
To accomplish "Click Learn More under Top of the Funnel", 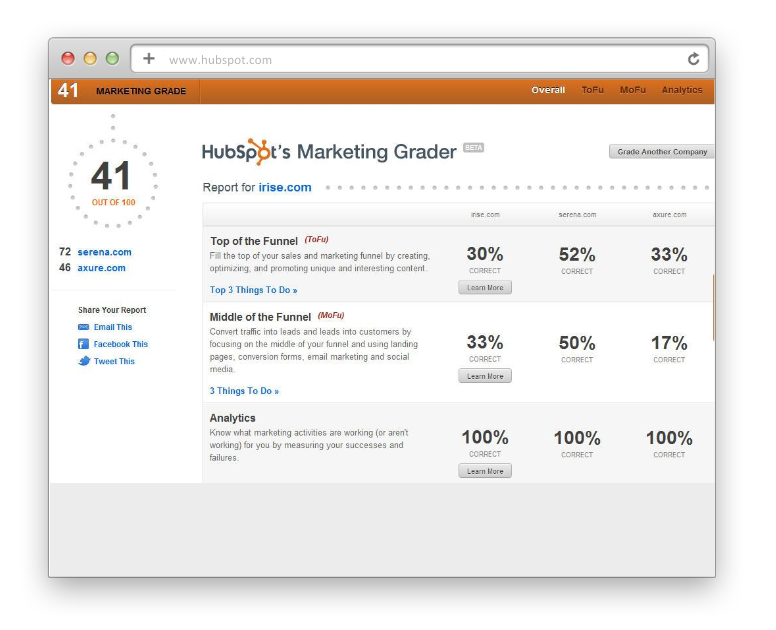I will point(485,288).
